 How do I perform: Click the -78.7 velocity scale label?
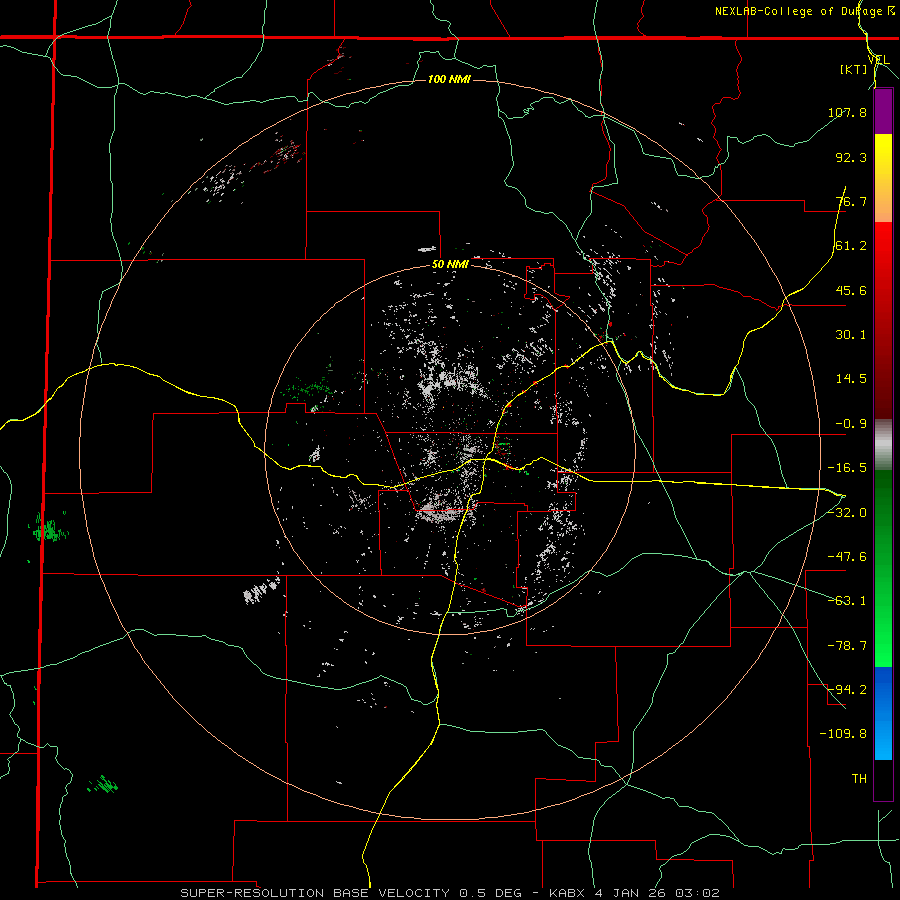pyautogui.click(x=847, y=646)
